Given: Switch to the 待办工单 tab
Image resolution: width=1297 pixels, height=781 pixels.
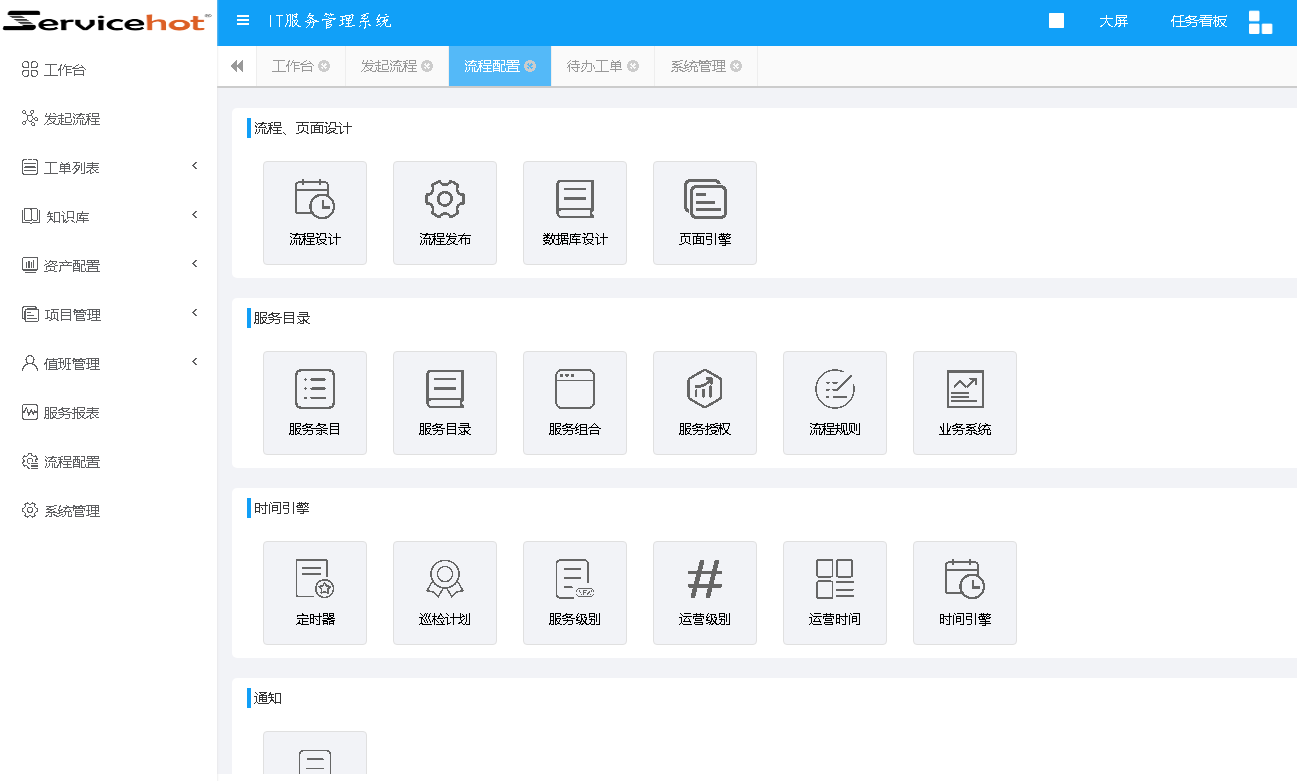Looking at the screenshot, I should point(594,66).
